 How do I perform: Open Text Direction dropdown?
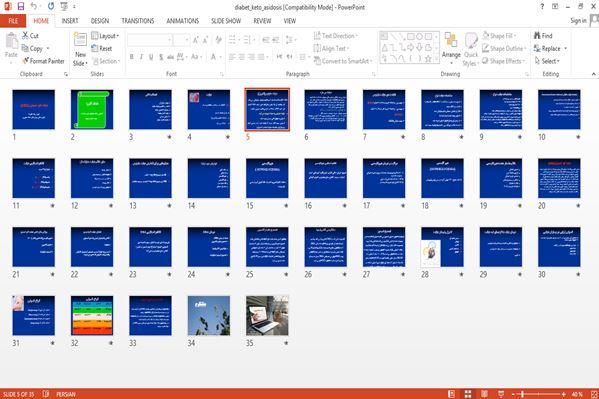click(x=336, y=36)
